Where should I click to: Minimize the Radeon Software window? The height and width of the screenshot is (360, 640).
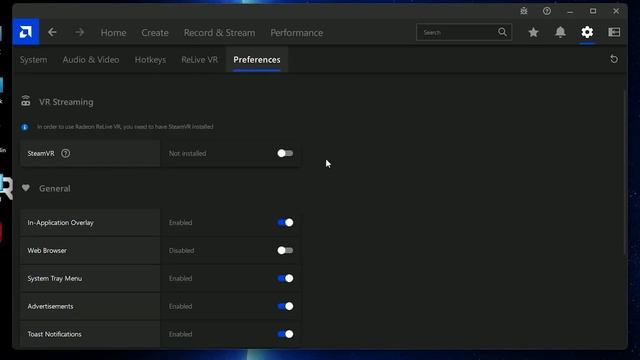point(570,11)
